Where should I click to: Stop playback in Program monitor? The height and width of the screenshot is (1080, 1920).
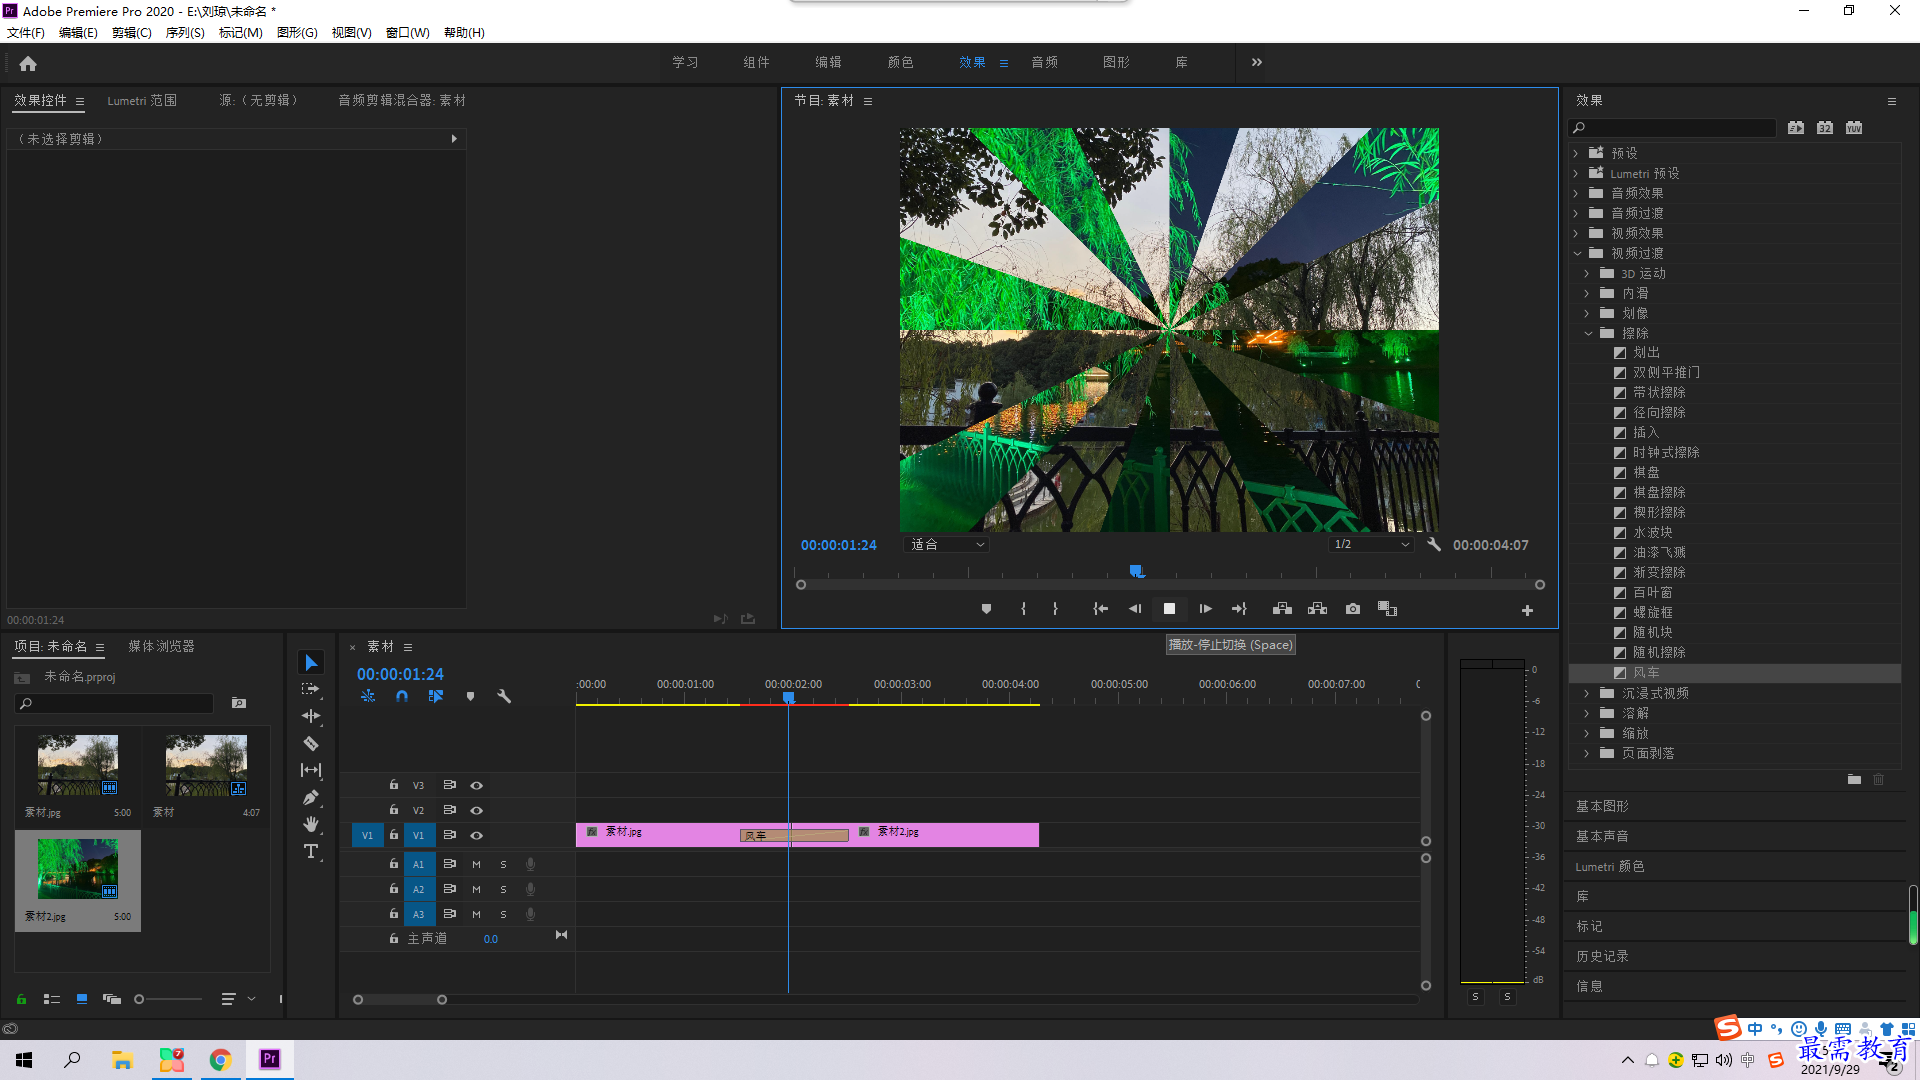[x=1169, y=609]
